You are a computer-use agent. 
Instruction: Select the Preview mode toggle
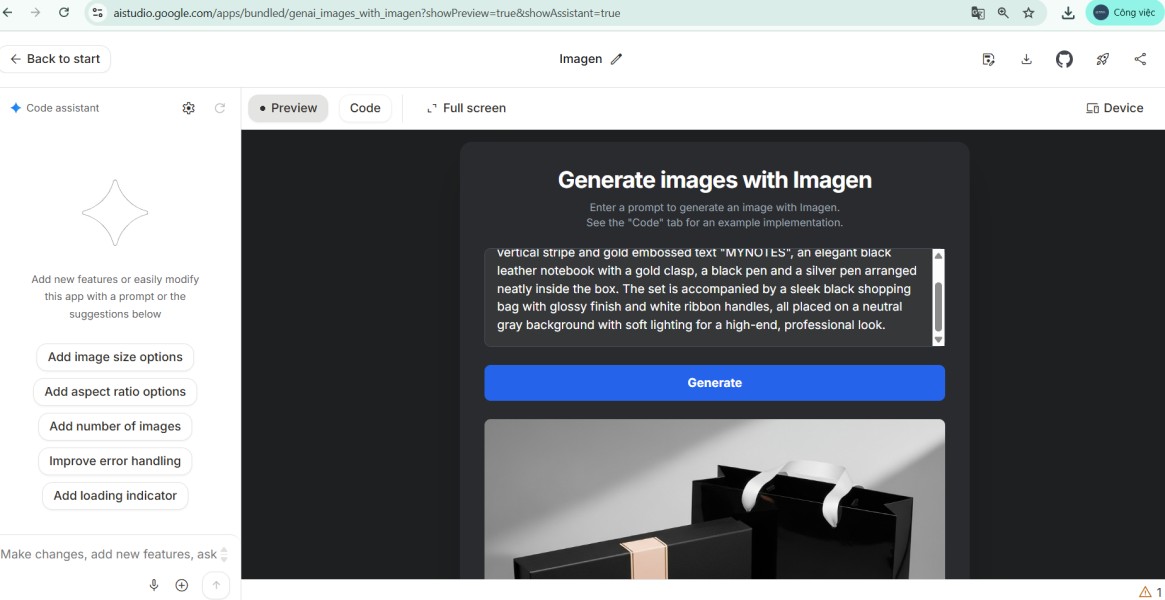[x=288, y=107]
